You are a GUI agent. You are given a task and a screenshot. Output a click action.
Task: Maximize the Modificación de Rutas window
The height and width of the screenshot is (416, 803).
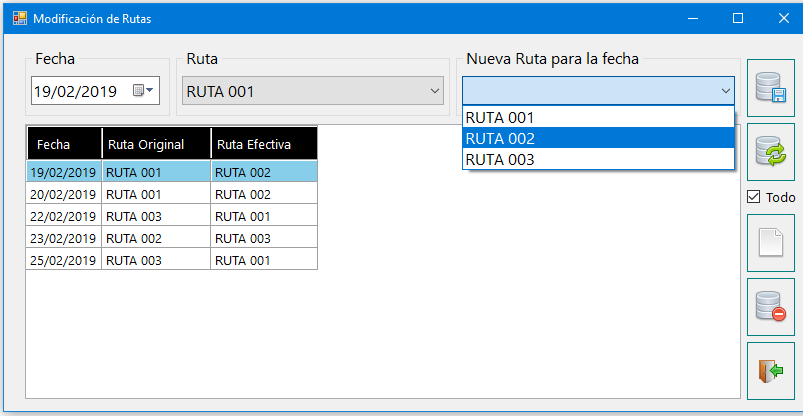[738, 19]
